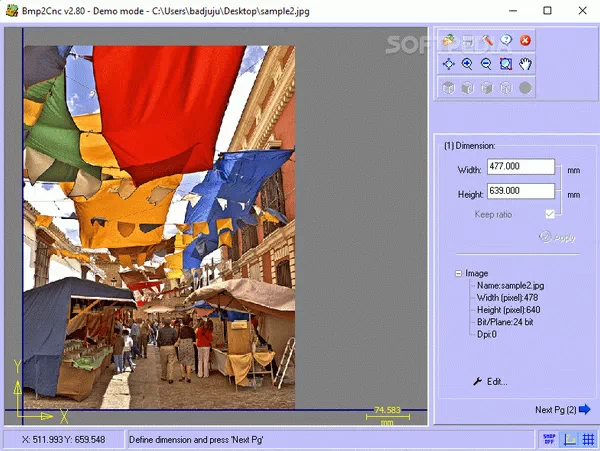Click the hammer settings tool icon
The image size is (600, 451).
(x=487, y=41)
